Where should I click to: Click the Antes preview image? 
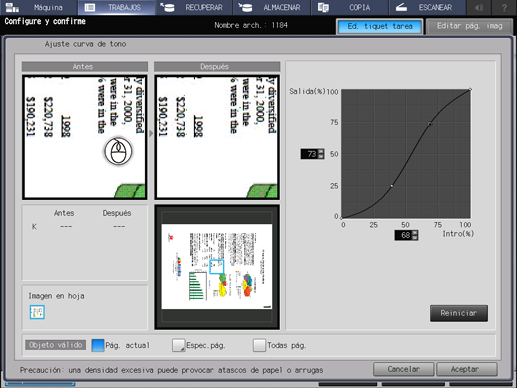coord(85,137)
